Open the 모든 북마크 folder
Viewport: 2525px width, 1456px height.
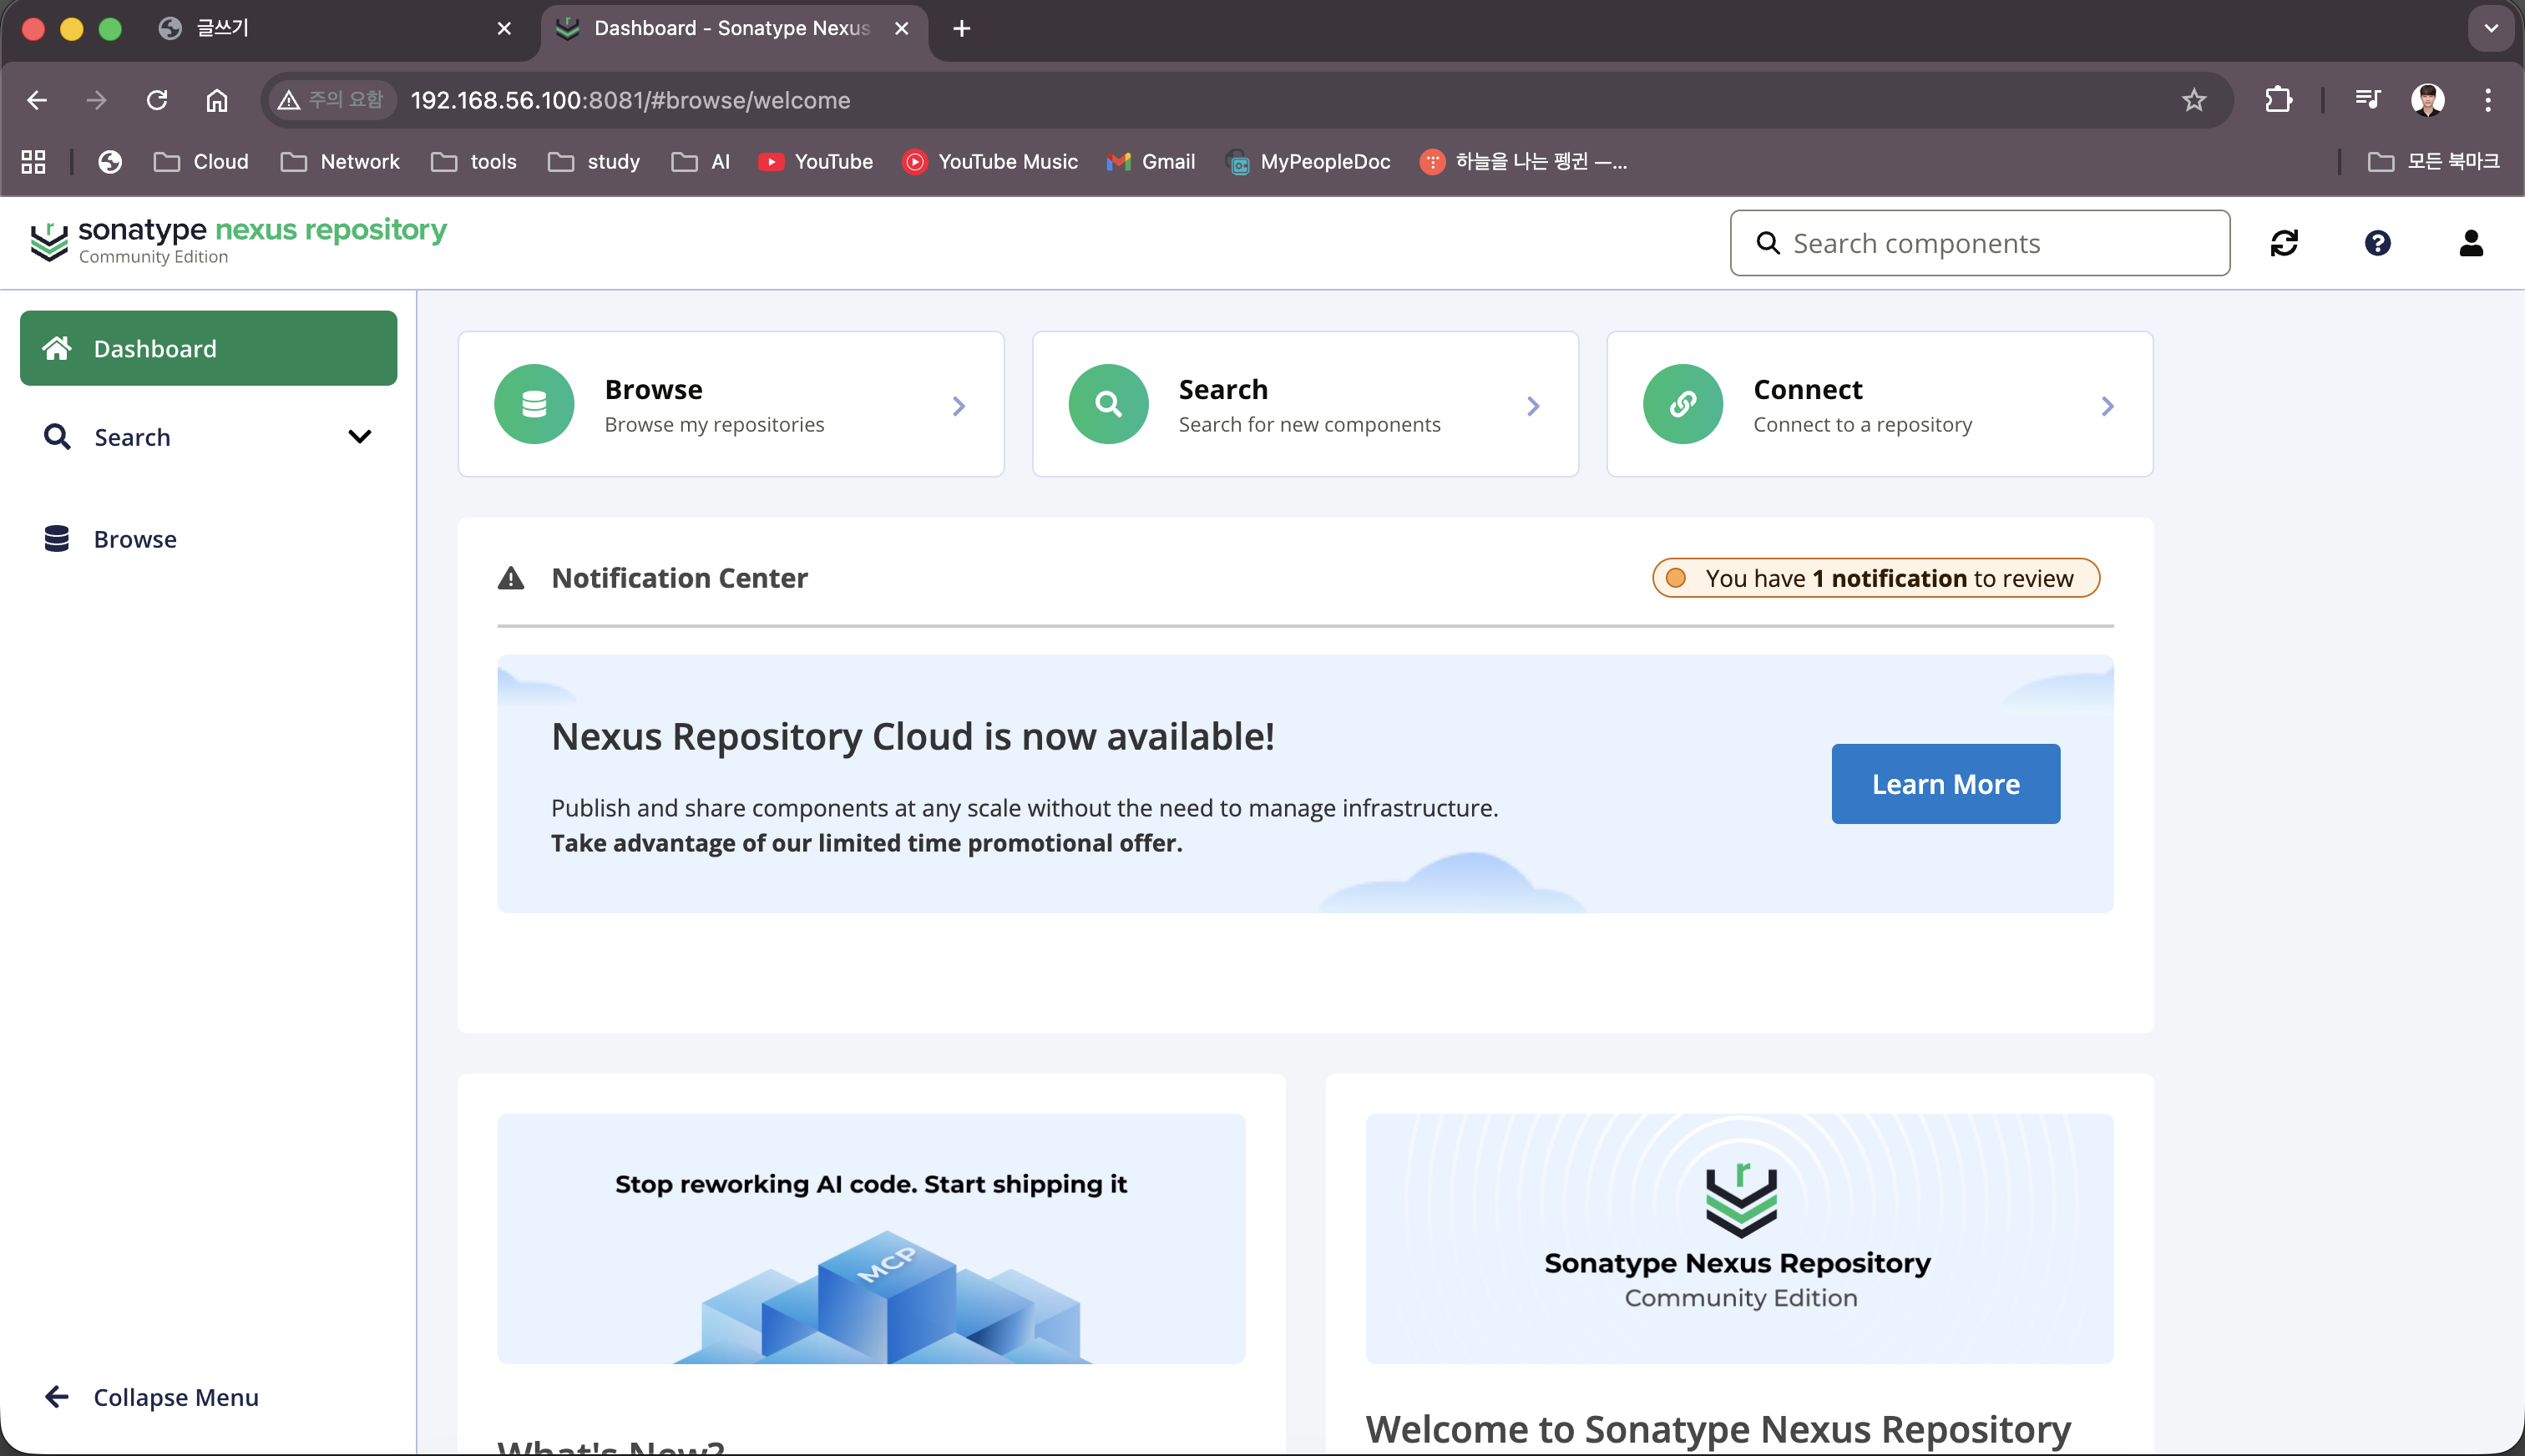pos(2434,162)
